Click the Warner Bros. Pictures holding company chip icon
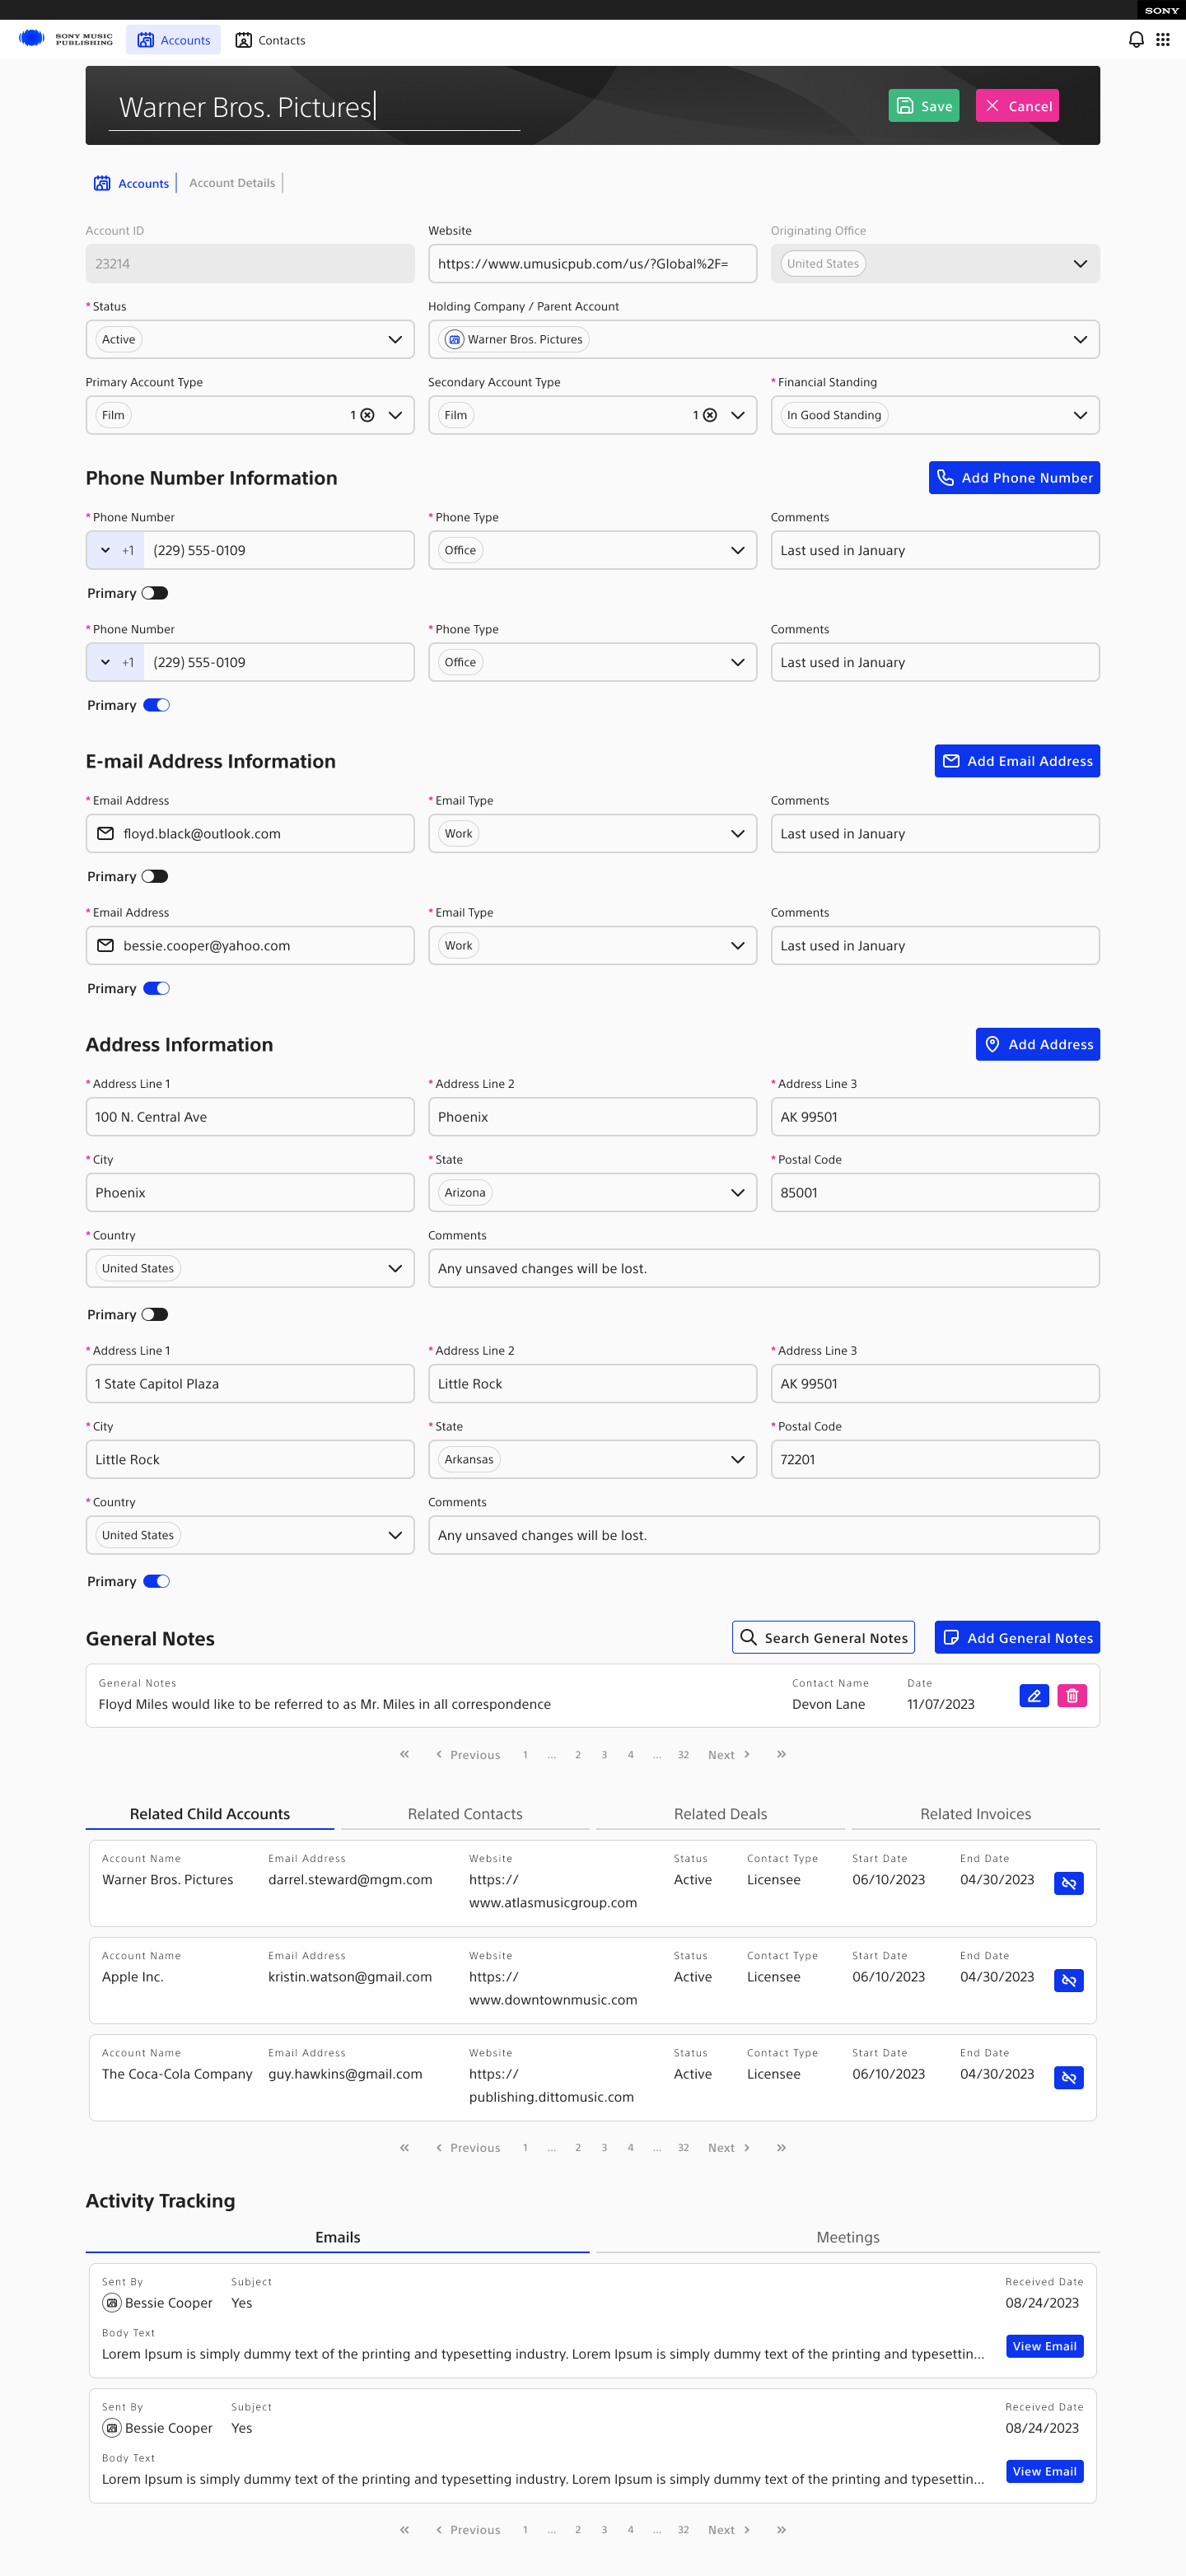This screenshot has height=2576, width=1186. [x=454, y=339]
